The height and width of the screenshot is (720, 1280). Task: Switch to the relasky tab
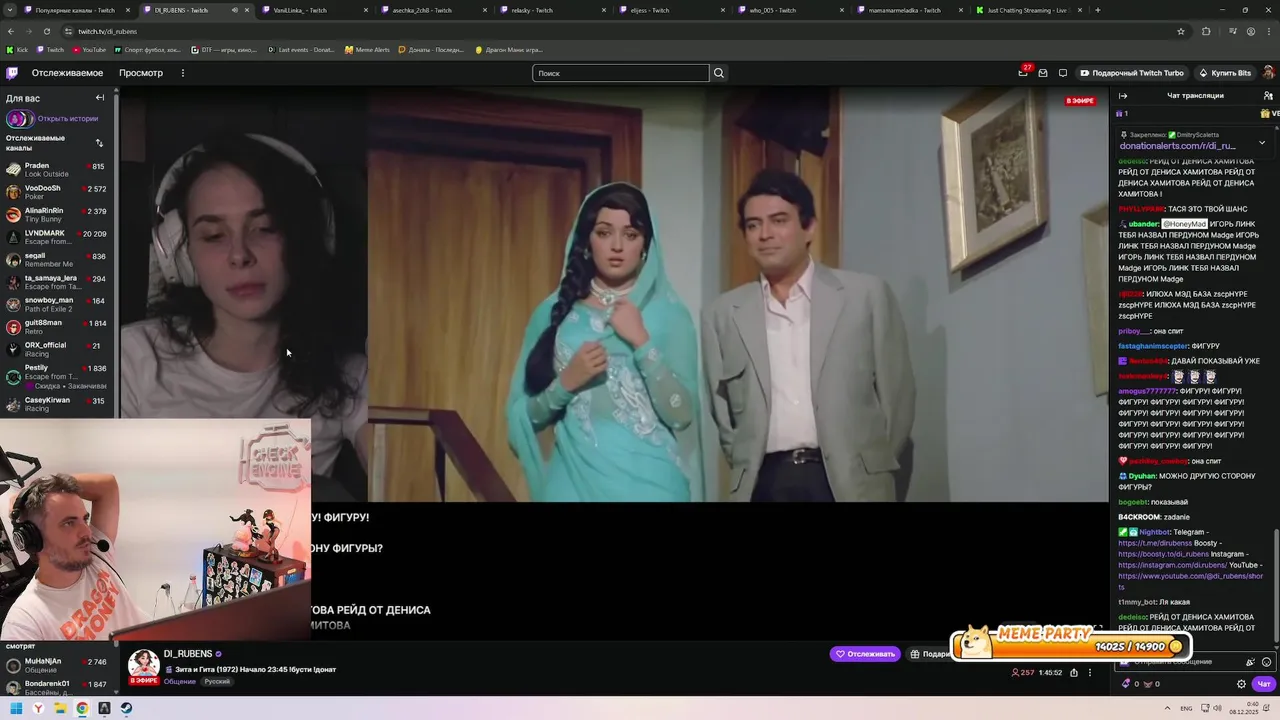coord(552,10)
